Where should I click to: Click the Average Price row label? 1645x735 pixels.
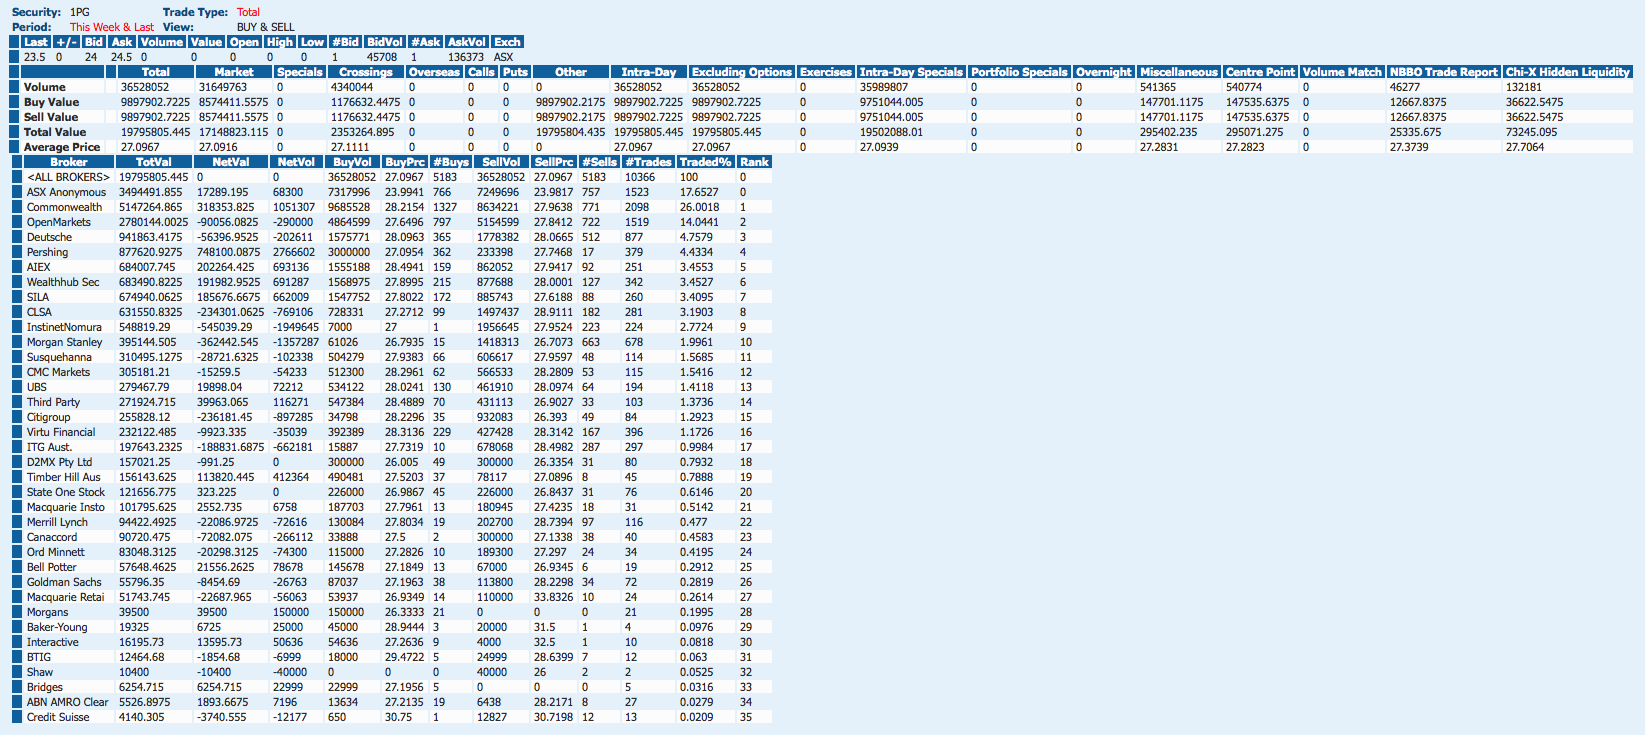[62, 147]
